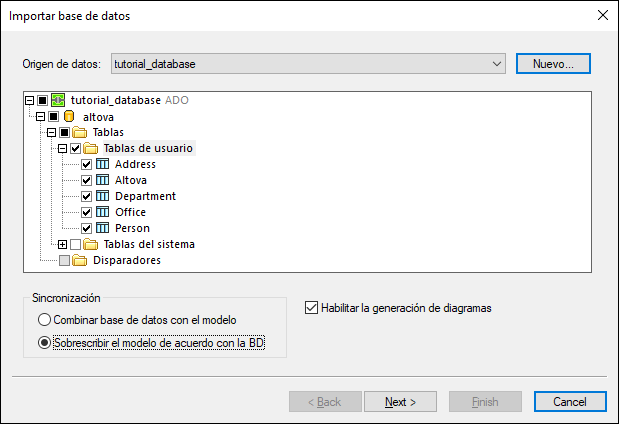
Task: Uncheck the Office table checkbox
Action: [87, 212]
